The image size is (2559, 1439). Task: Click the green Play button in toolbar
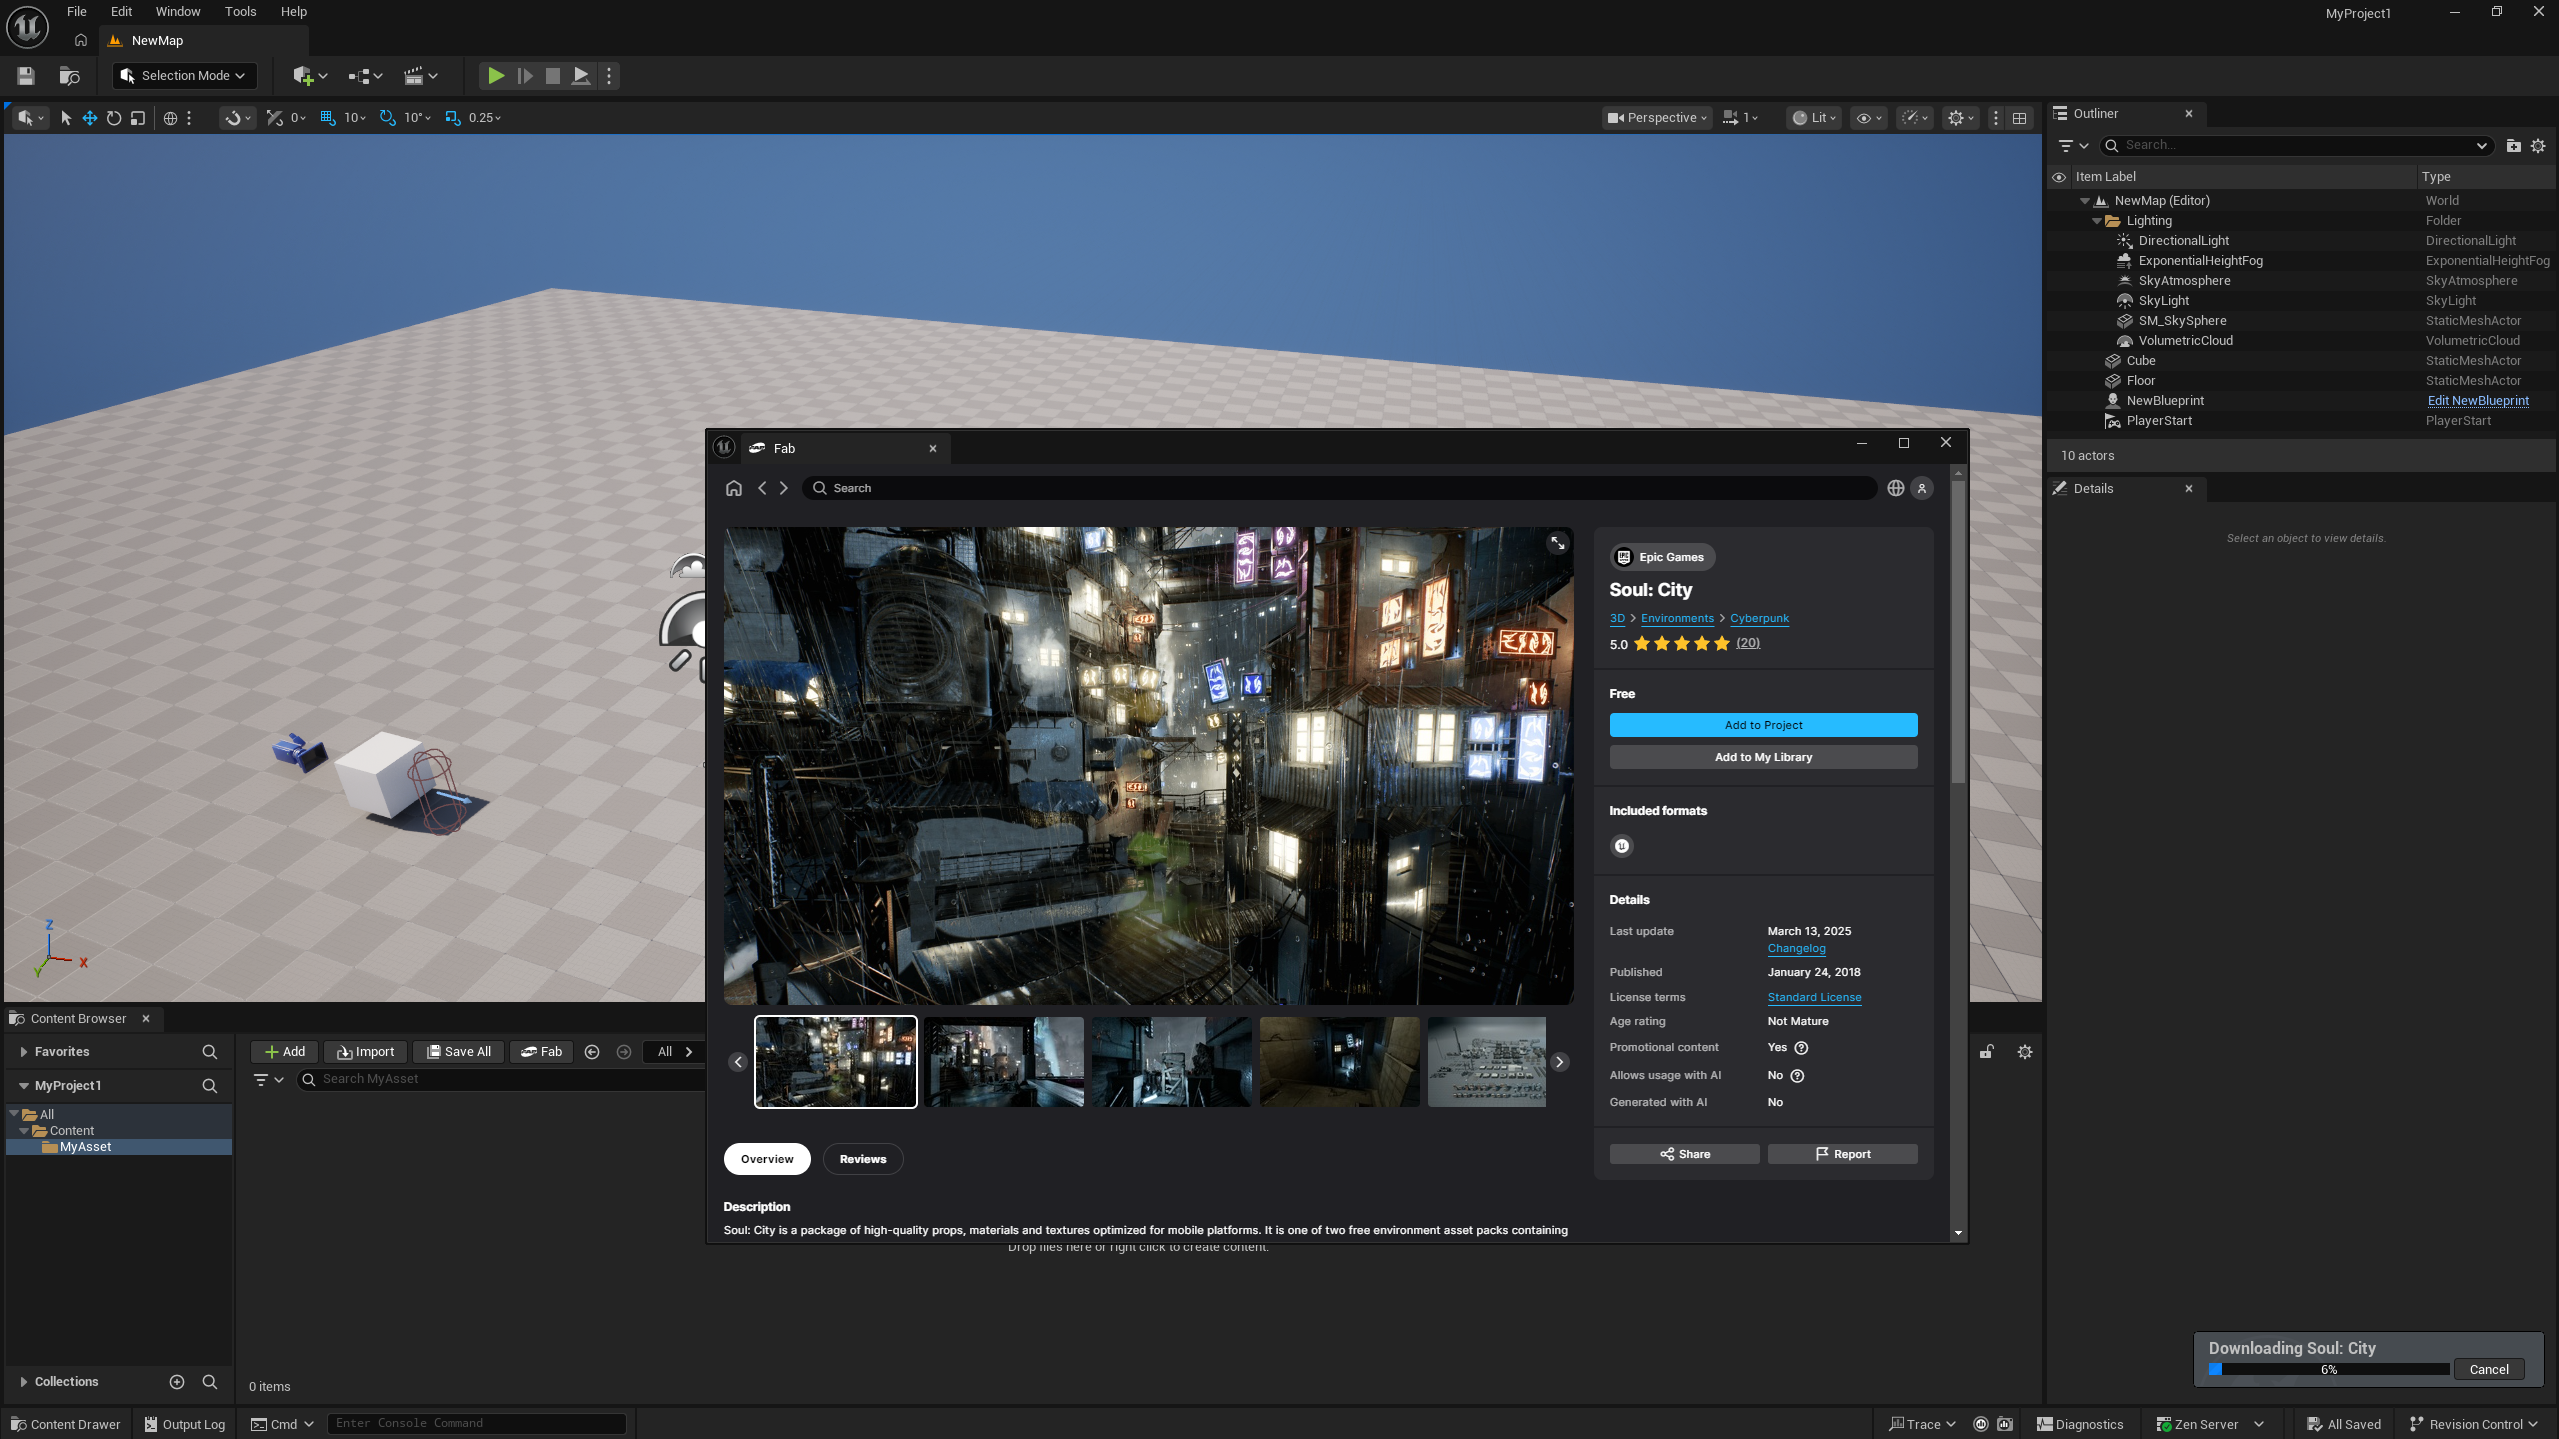point(495,76)
